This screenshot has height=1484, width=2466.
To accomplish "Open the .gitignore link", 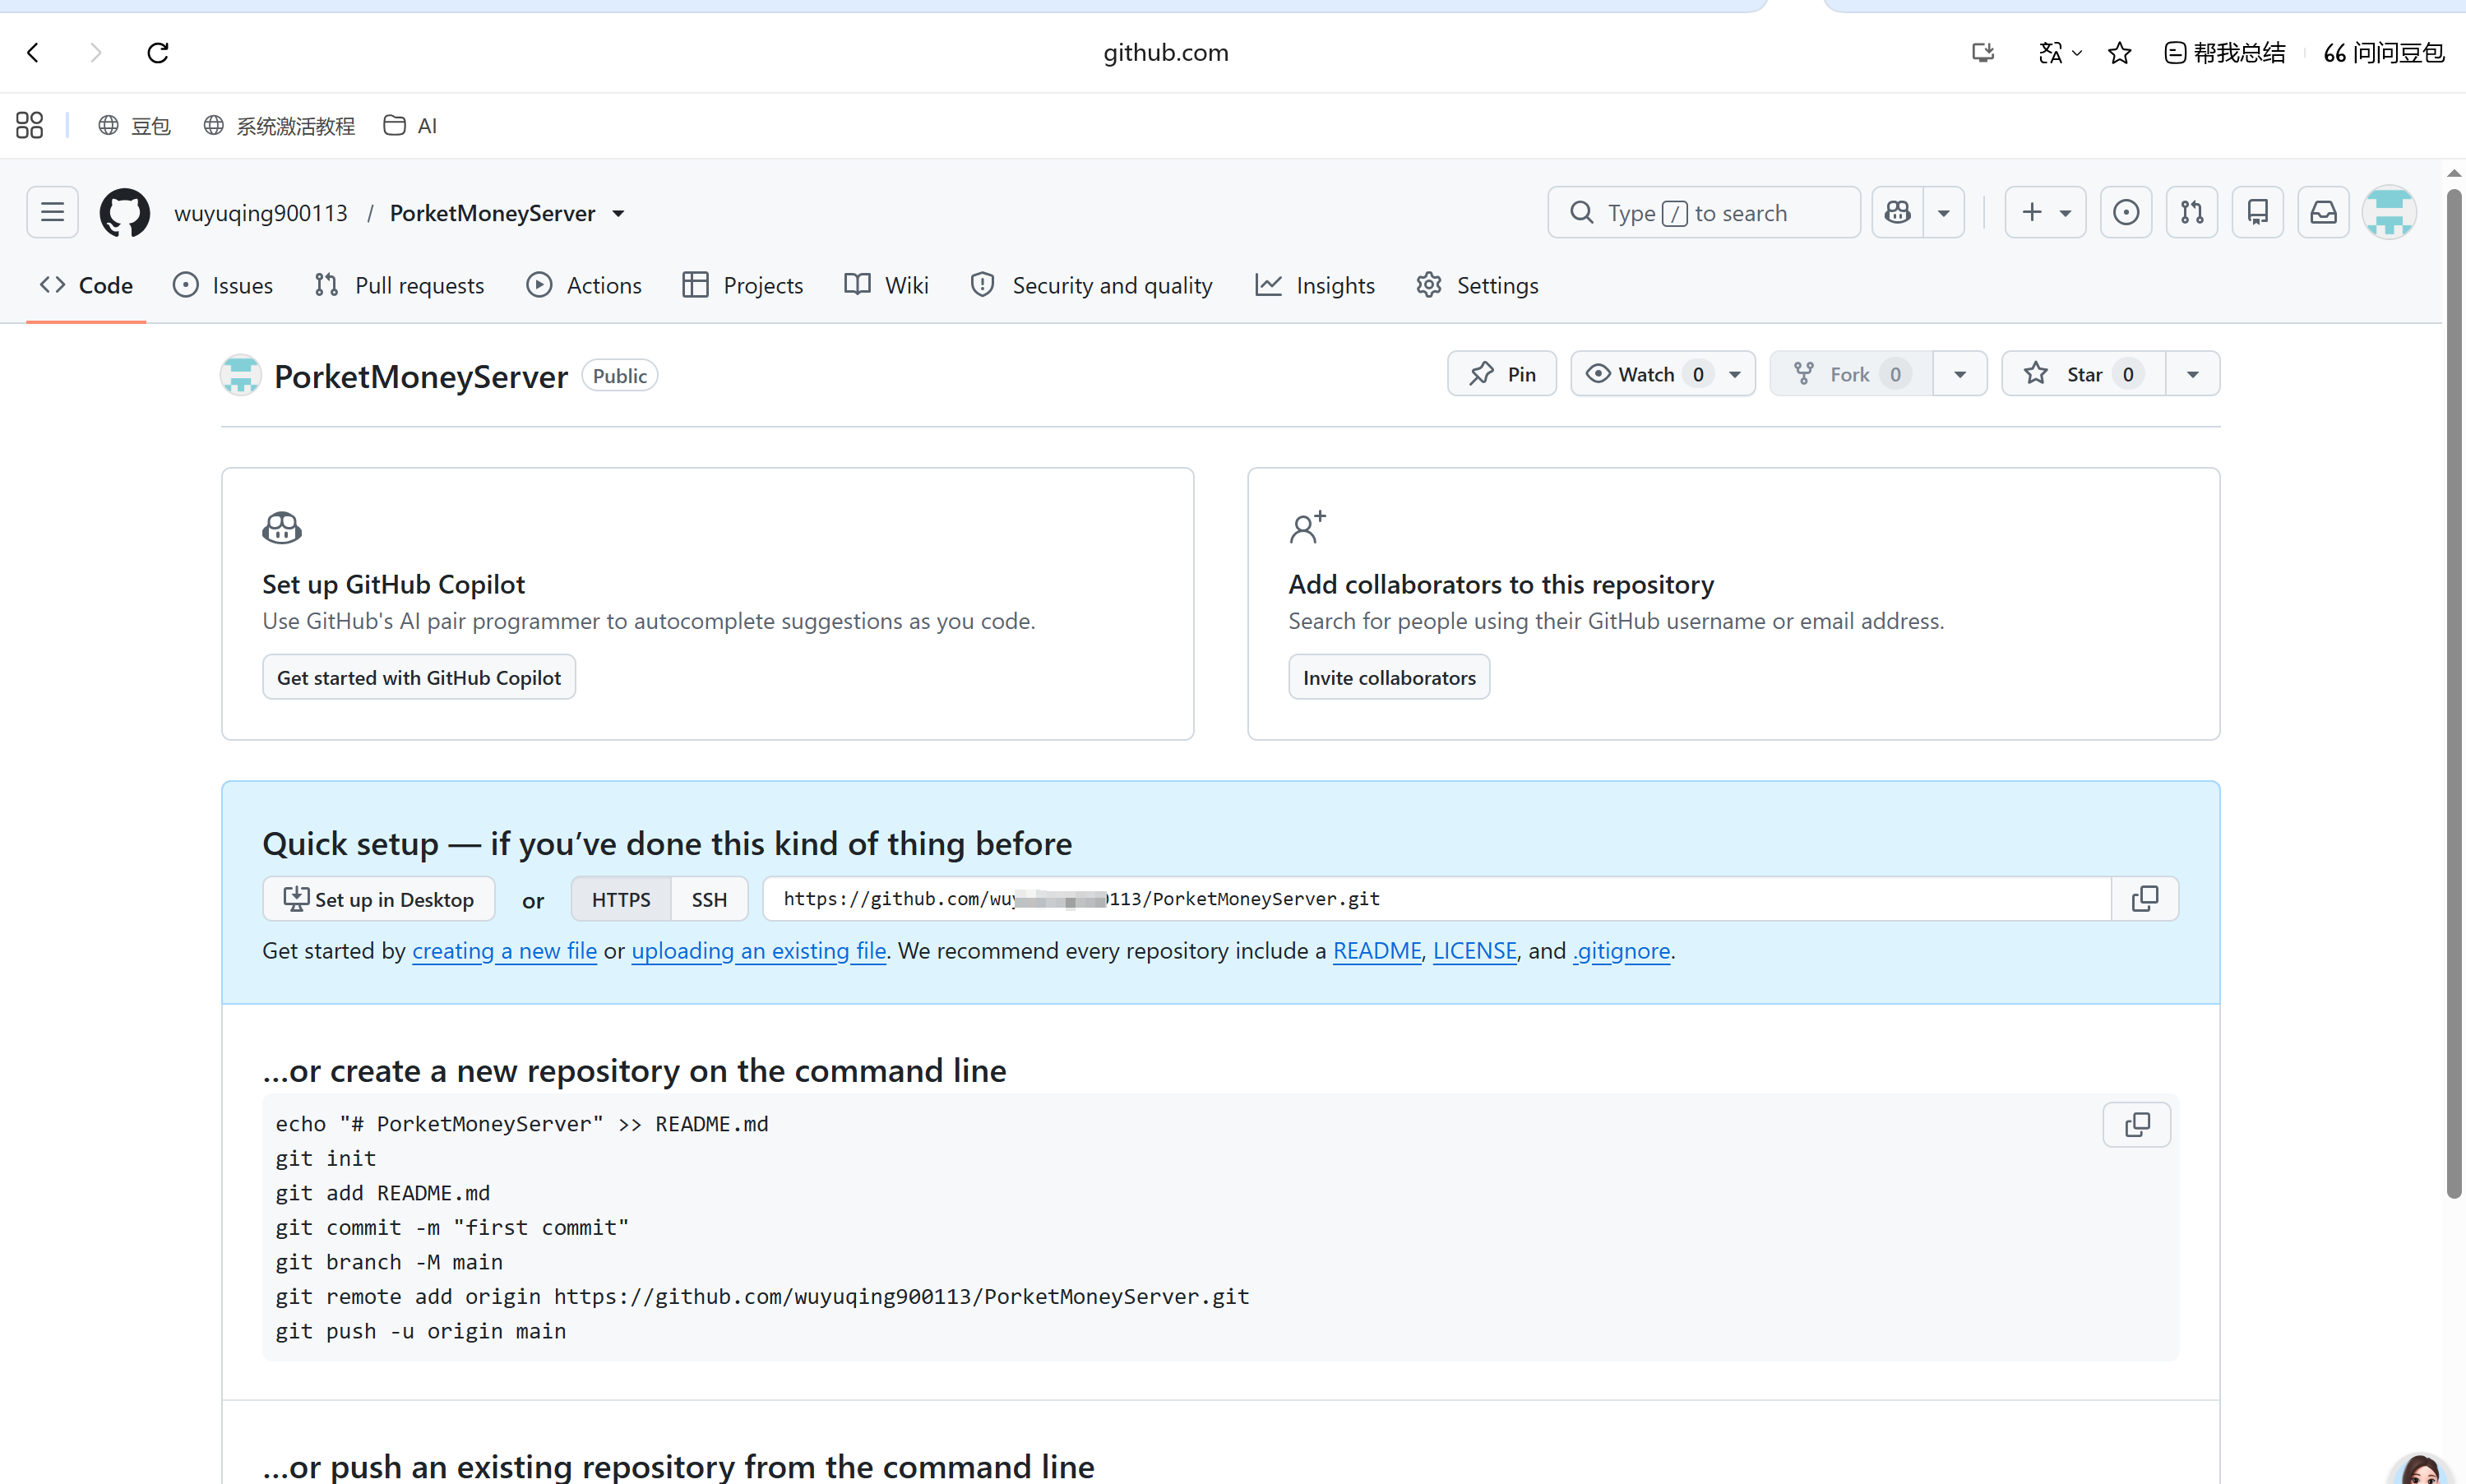I will pyautogui.click(x=1622, y=950).
